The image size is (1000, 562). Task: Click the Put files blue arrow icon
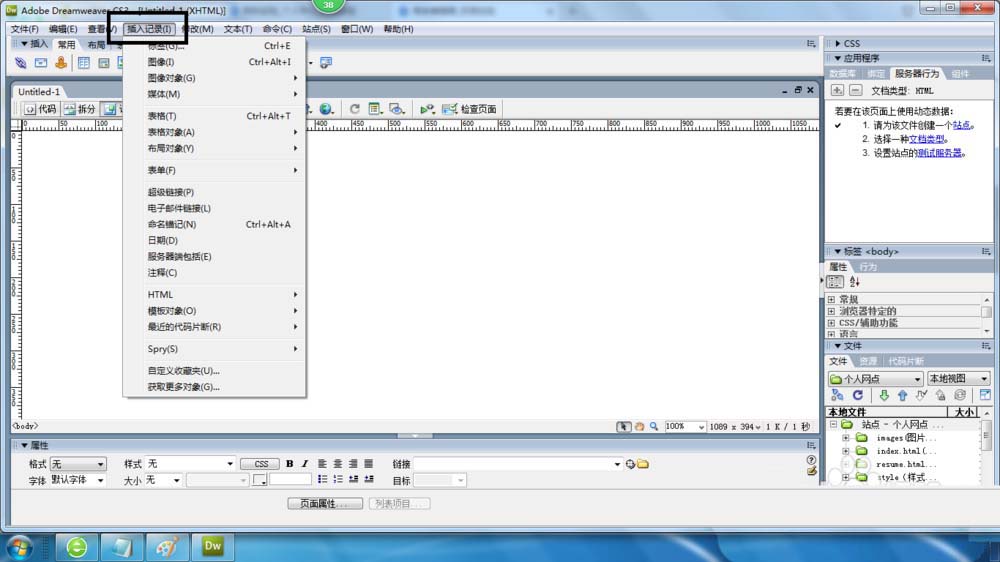pos(902,396)
